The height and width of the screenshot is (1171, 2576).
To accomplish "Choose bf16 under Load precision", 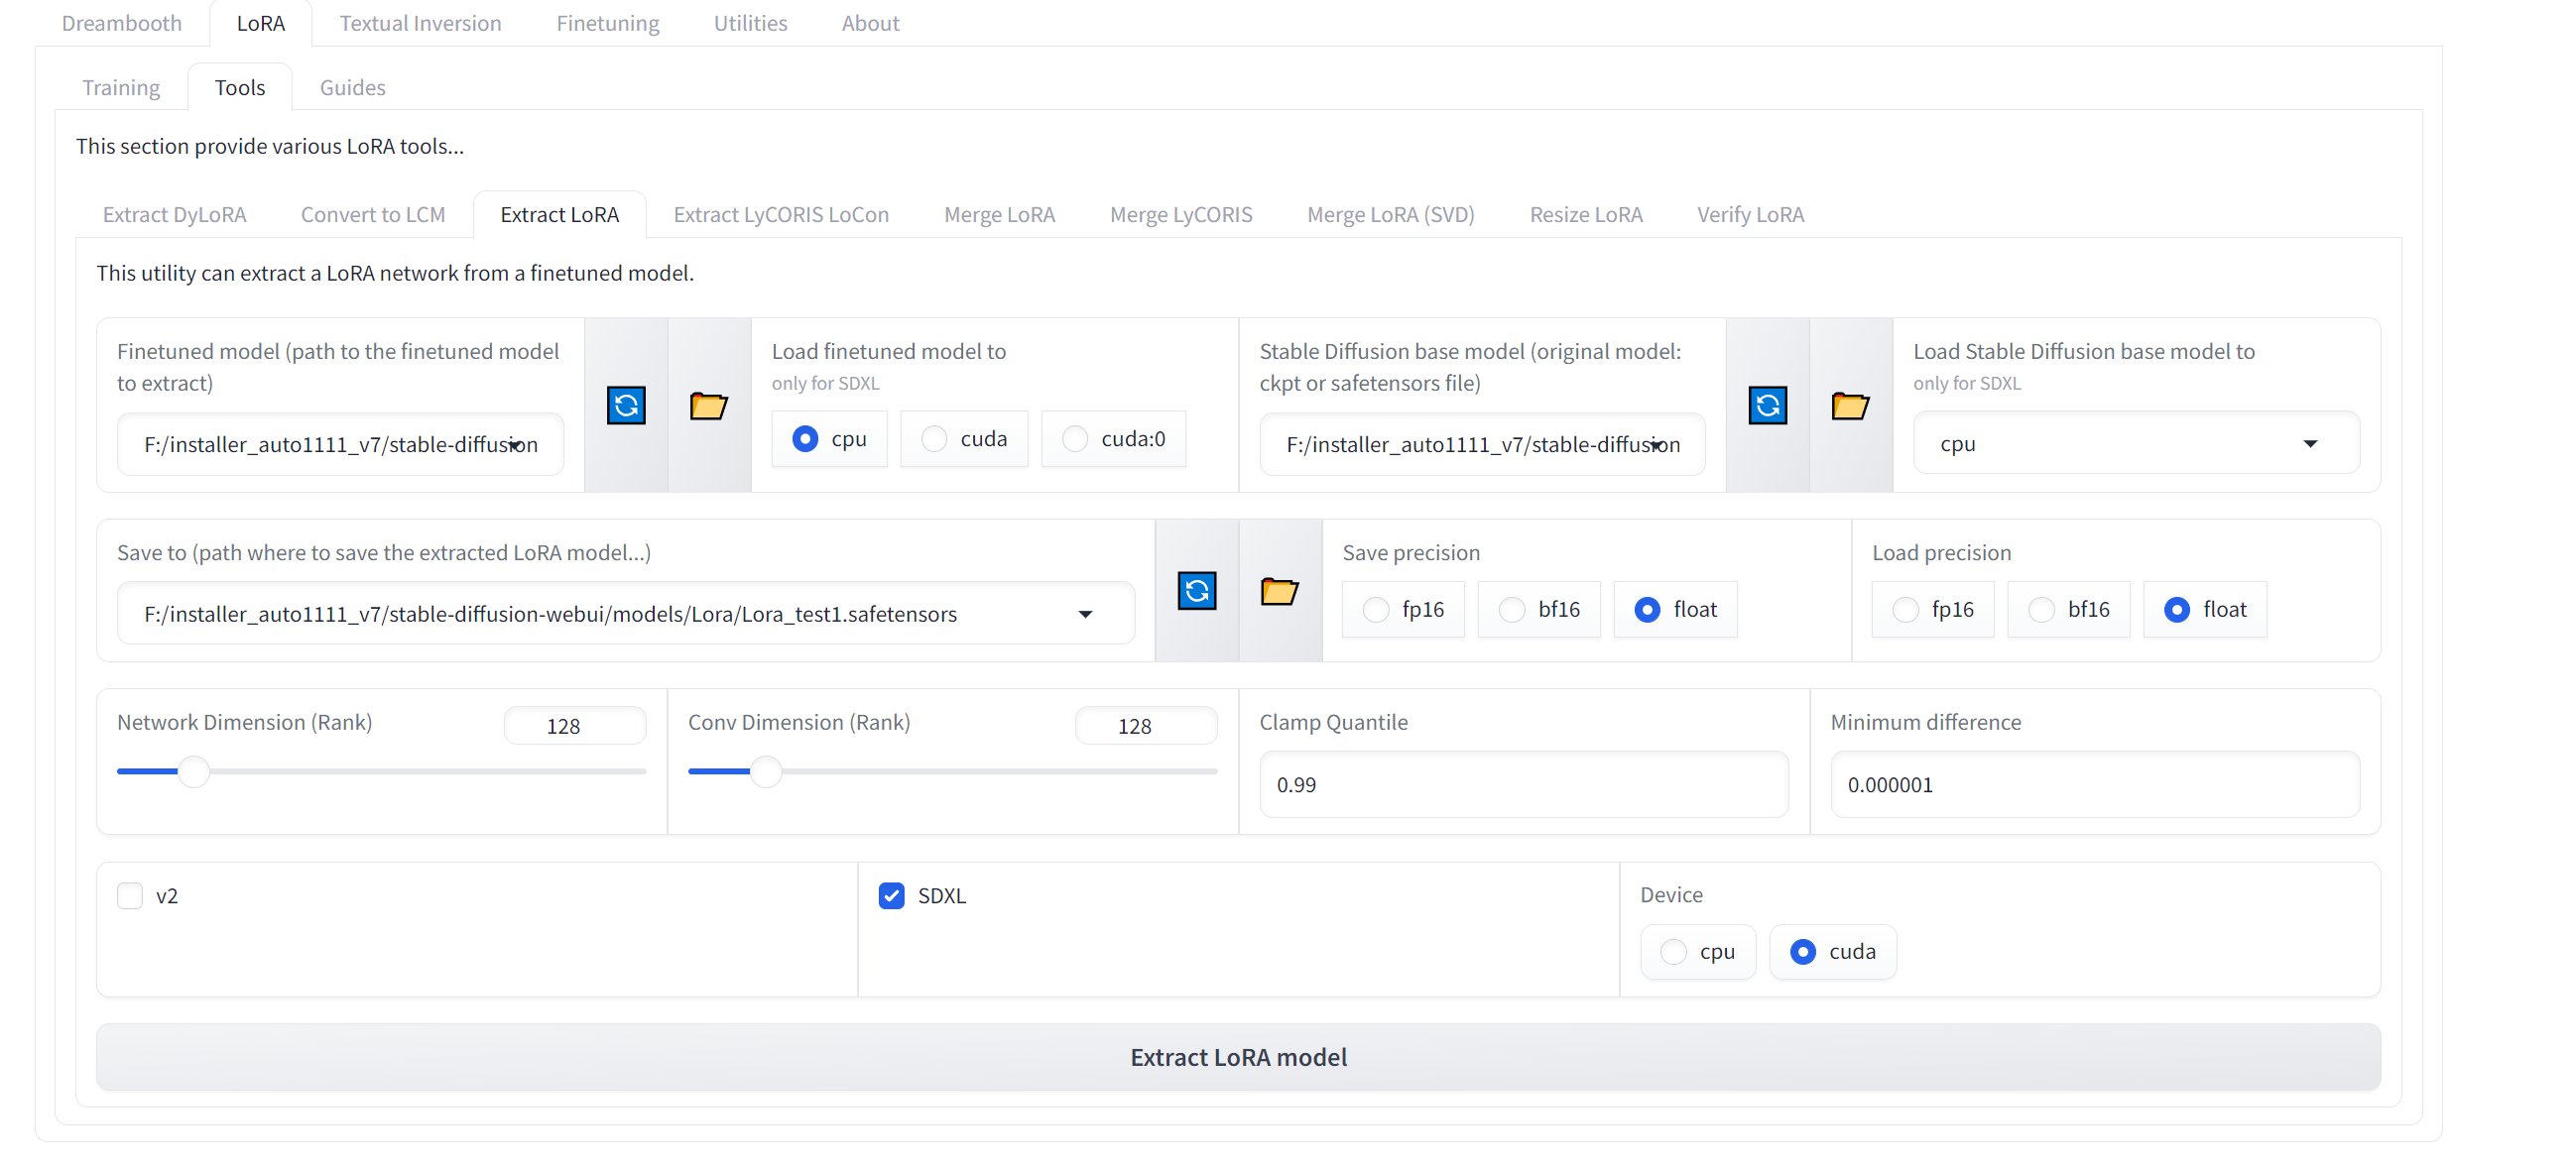I will click(2041, 609).
